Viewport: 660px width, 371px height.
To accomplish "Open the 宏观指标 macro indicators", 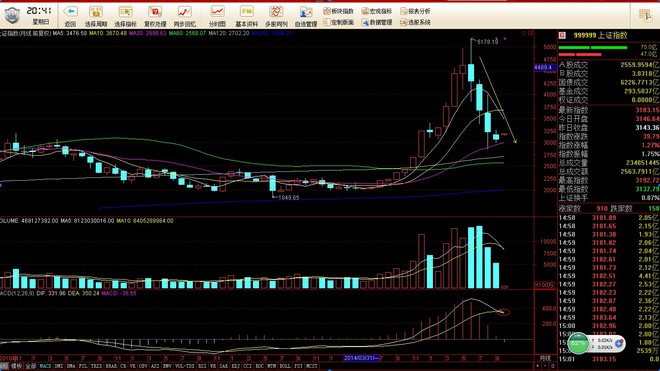I will (376, 11).
